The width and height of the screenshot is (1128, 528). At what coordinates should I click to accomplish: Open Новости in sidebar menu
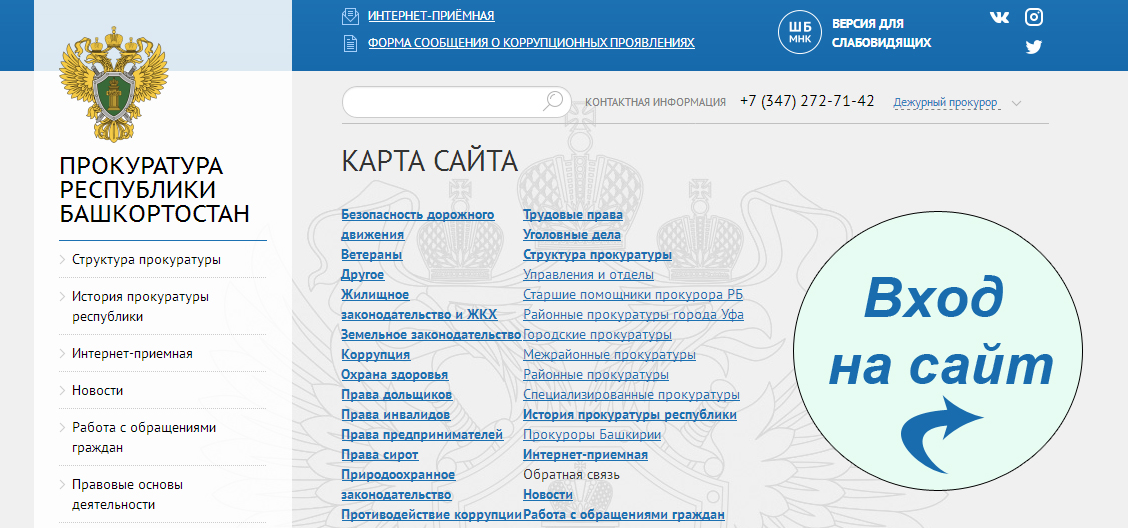(97, 391)
